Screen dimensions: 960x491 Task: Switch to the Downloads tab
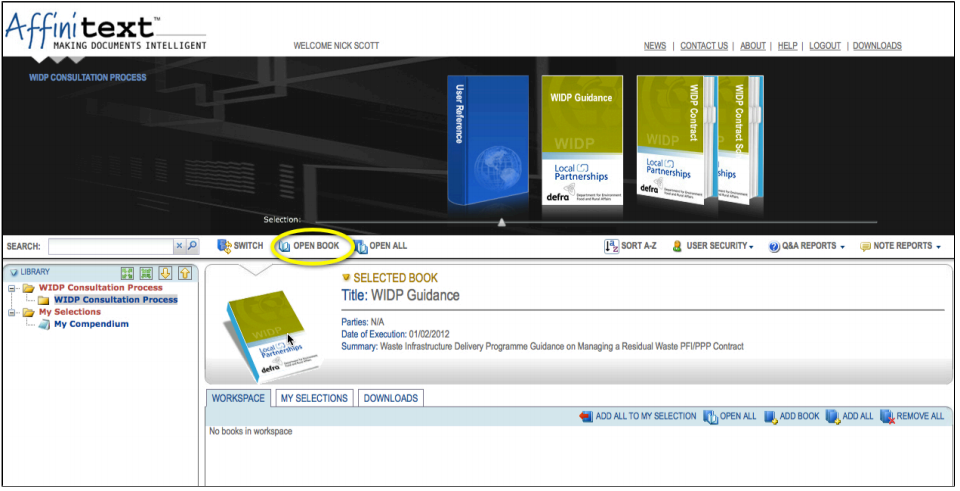point(390,398)
